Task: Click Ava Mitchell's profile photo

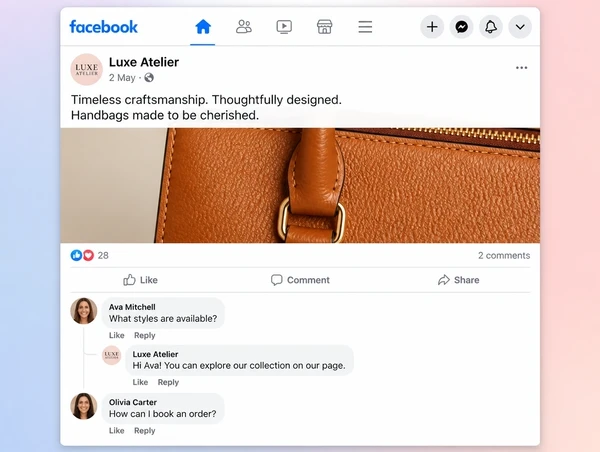Action: pos(84,311)
